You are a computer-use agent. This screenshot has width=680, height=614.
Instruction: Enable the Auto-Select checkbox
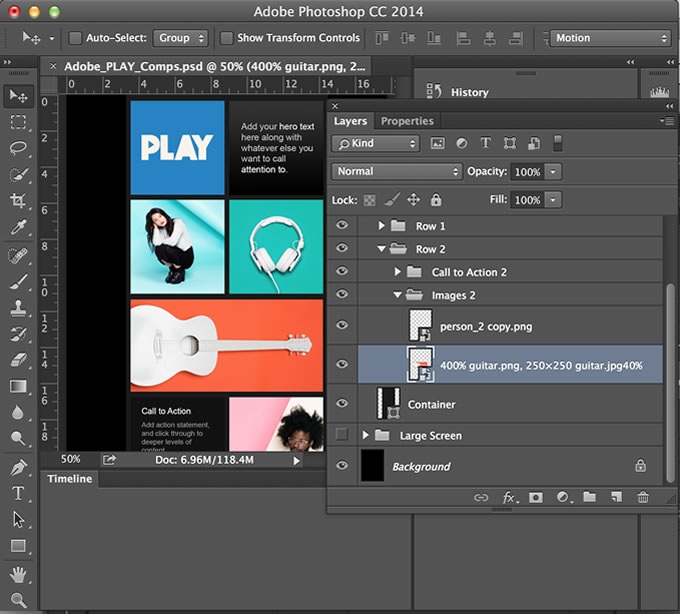click(75, 38)
